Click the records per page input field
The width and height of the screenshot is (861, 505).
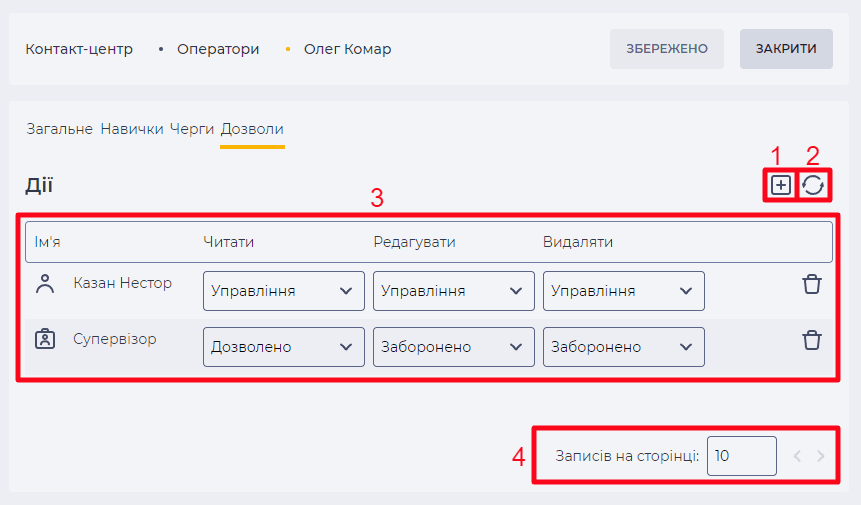(742, 456)
